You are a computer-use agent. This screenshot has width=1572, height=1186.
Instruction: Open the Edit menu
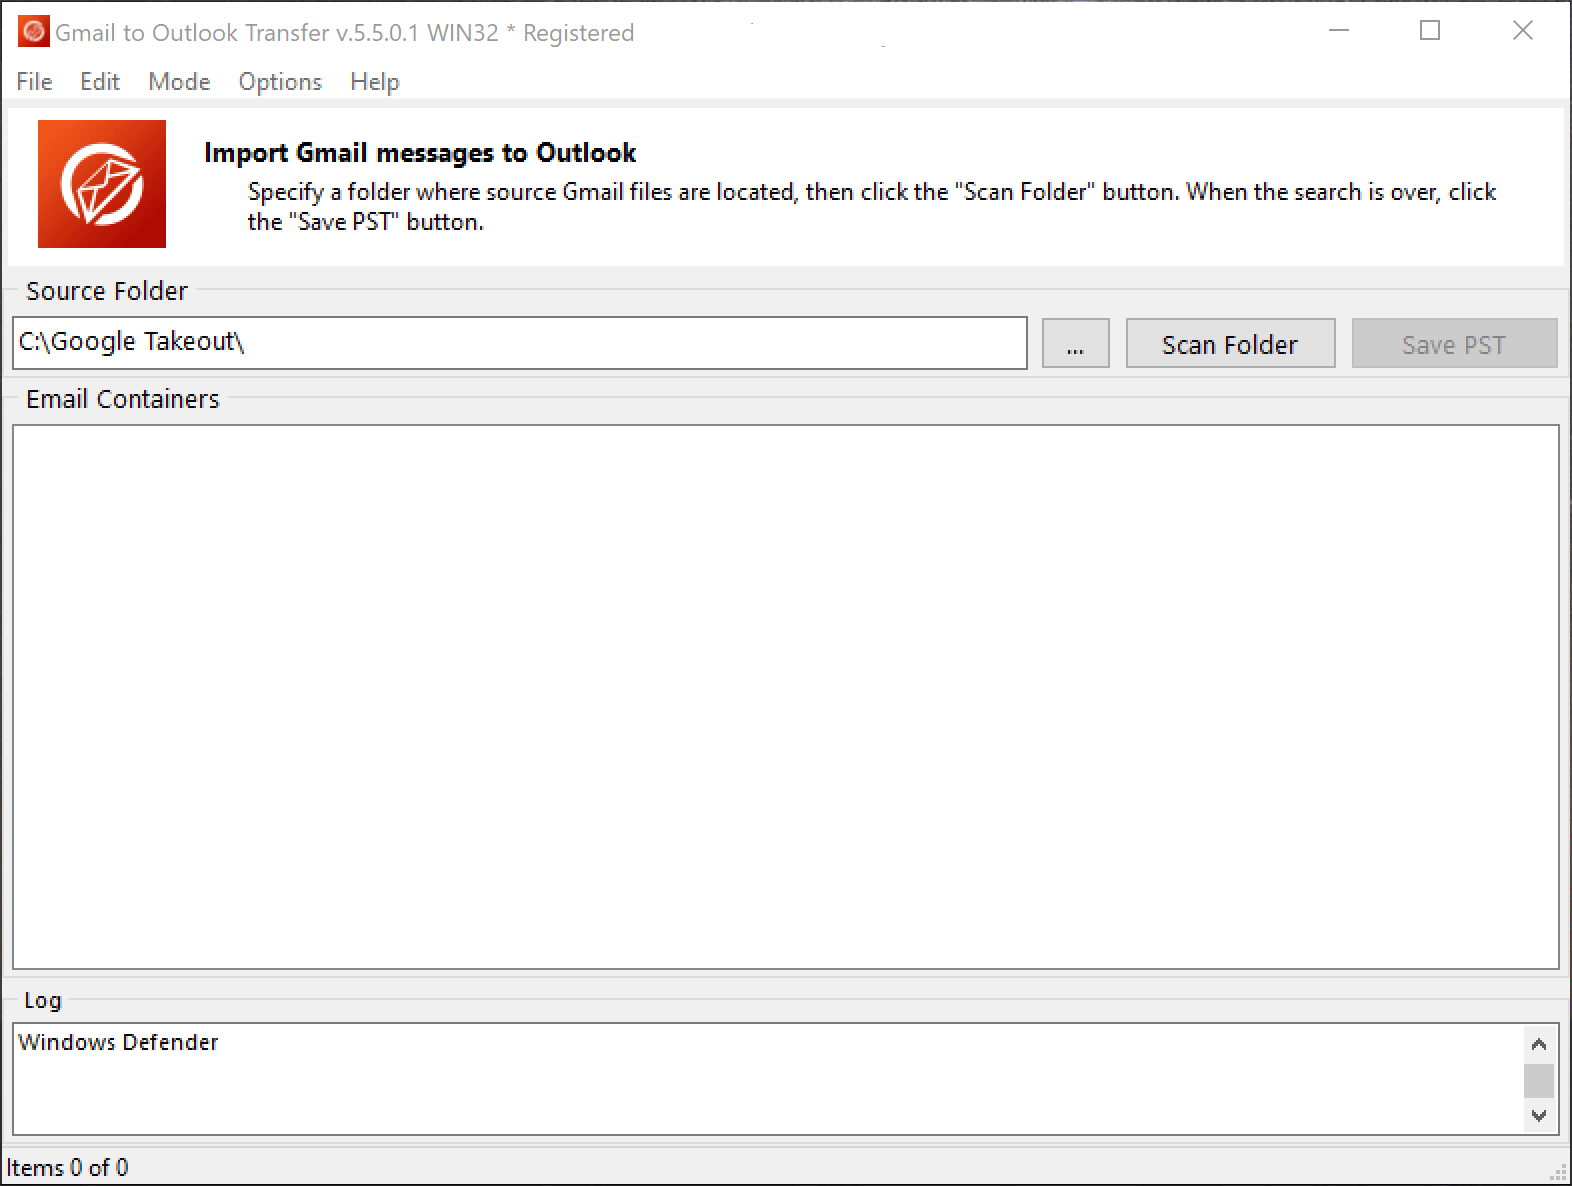[x=100, y=82]
